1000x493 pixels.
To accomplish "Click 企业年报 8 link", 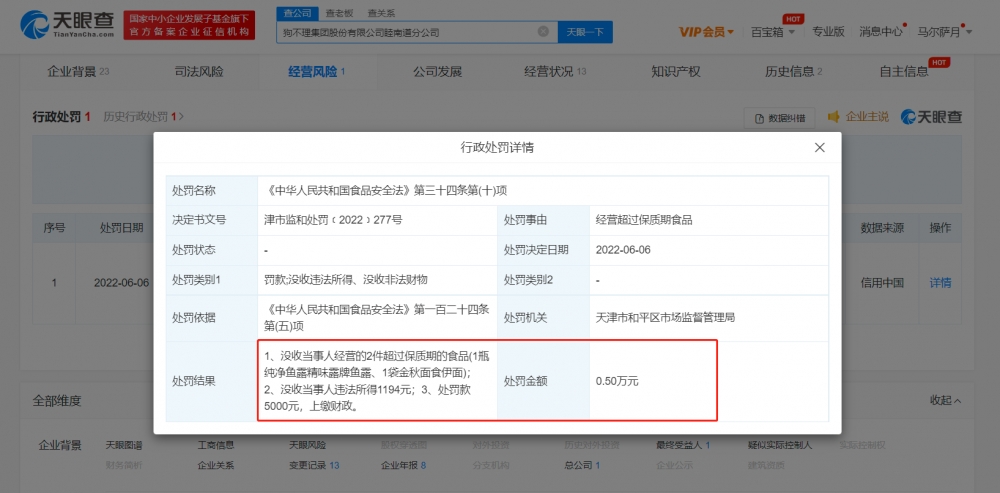I will [403, 465].
